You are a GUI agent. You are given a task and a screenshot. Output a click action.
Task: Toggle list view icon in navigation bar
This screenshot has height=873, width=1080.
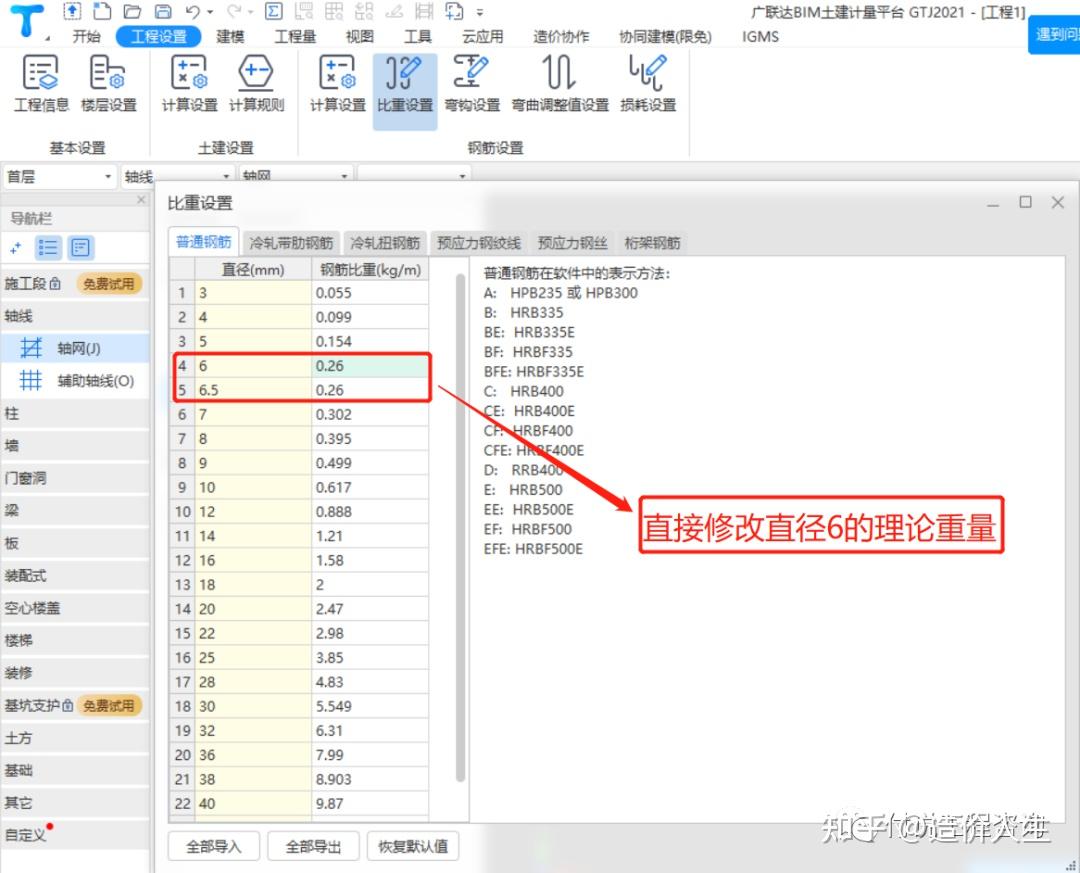tap(48, 247)
